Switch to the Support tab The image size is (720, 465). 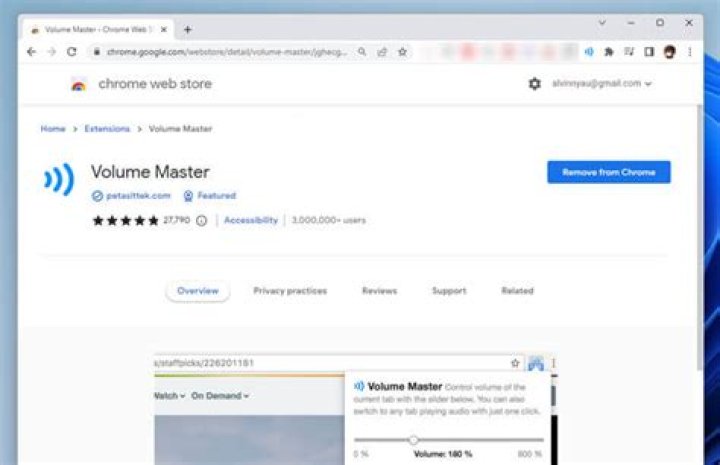click(449, 291)
